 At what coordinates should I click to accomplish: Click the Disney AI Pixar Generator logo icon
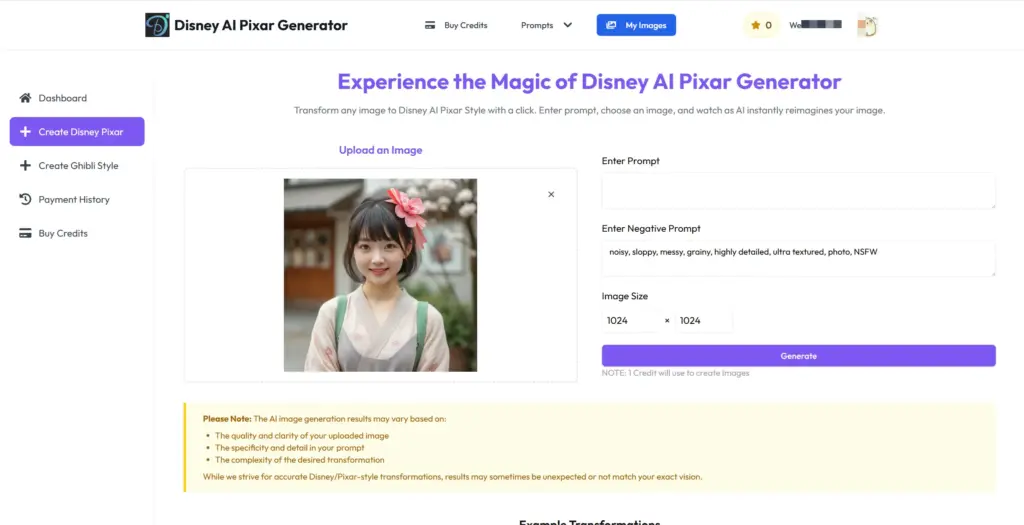[157, 25]
